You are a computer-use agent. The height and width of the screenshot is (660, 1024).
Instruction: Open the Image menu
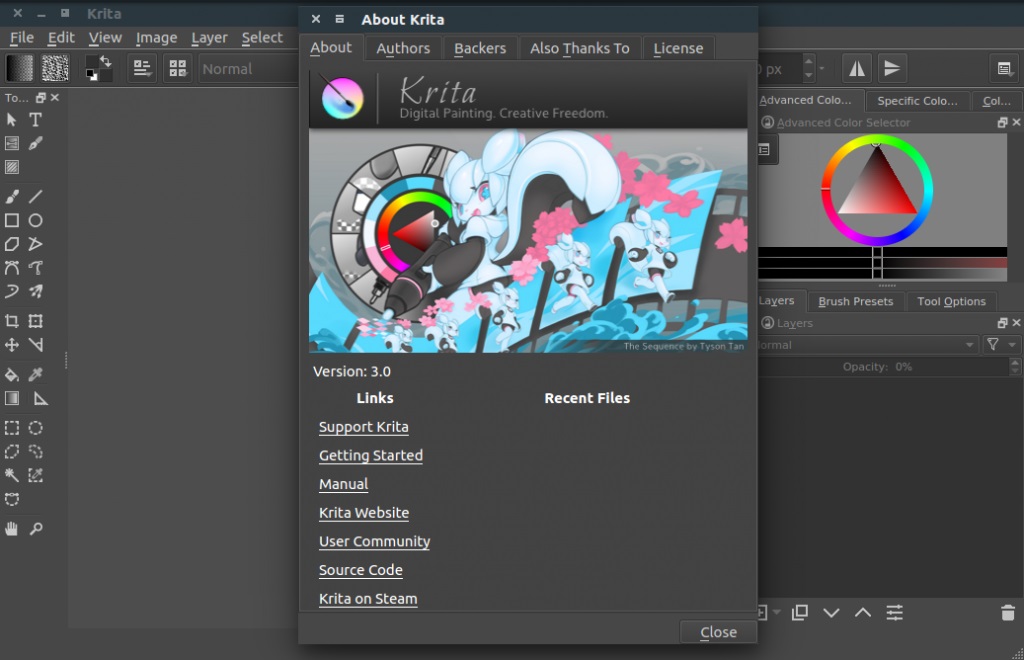(157, 38)
